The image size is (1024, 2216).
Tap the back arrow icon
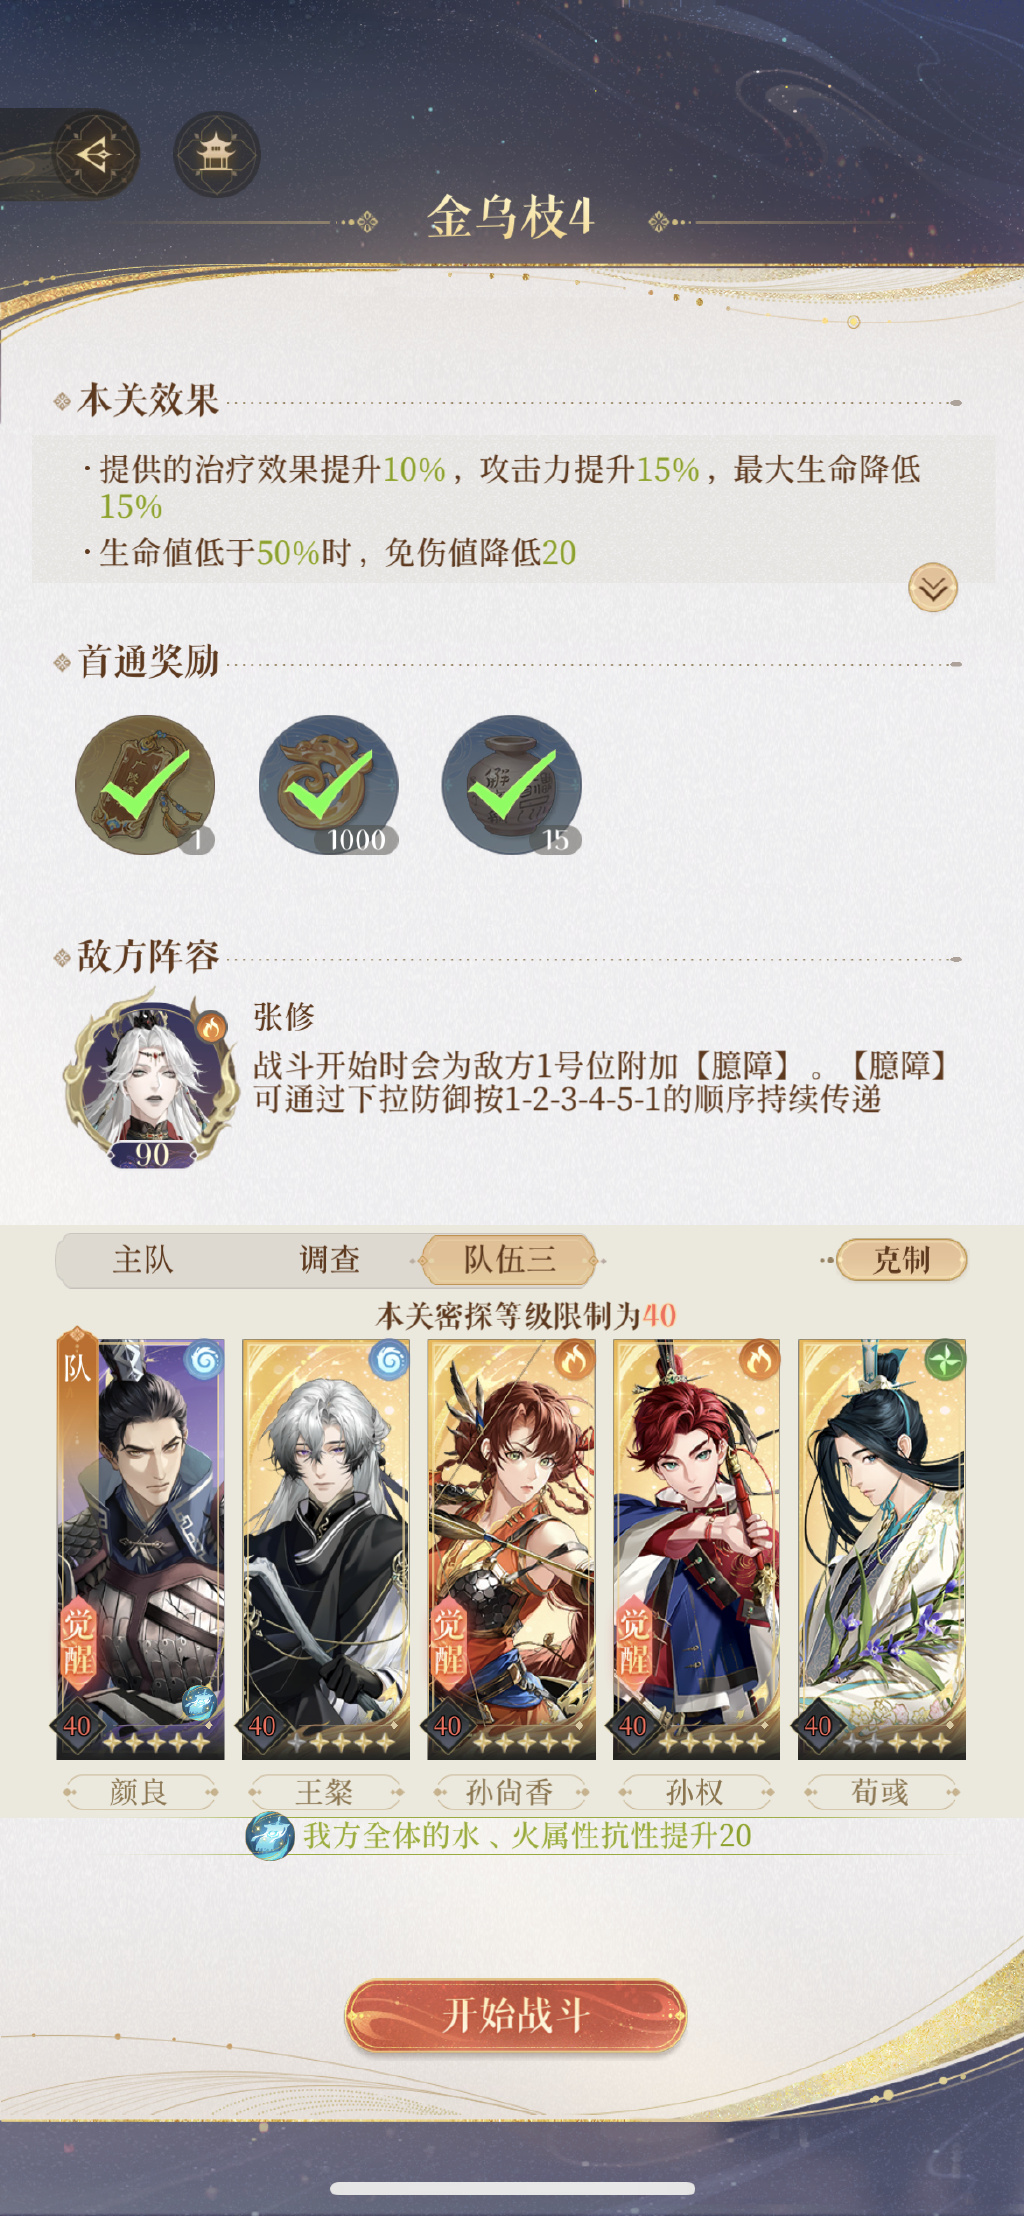coord(95,154)
